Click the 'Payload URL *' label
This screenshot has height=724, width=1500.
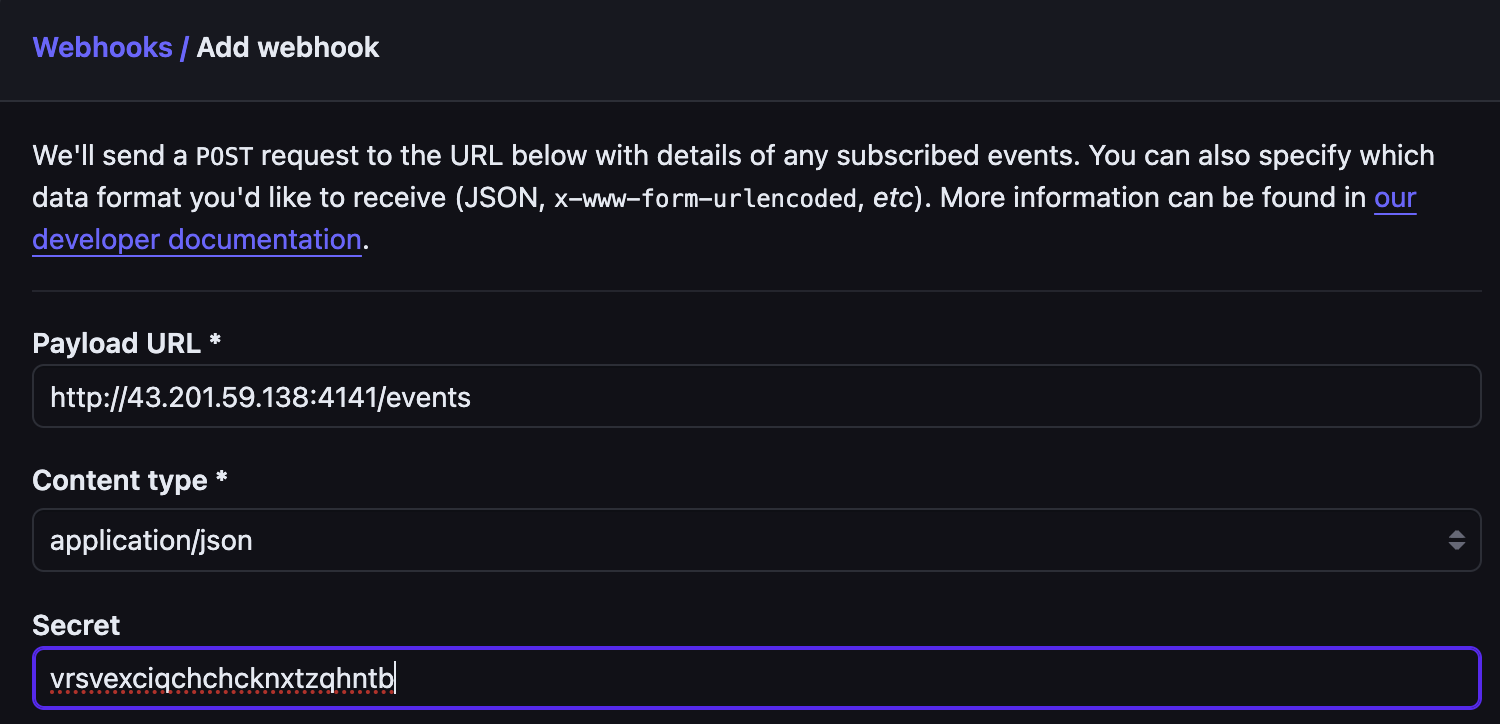click(126, 343)
